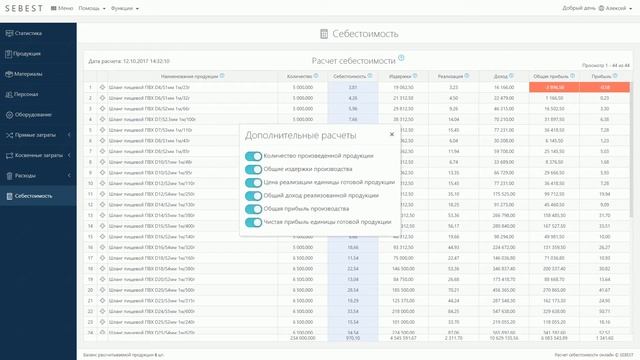Sort by Количество column header

[300, 76]
